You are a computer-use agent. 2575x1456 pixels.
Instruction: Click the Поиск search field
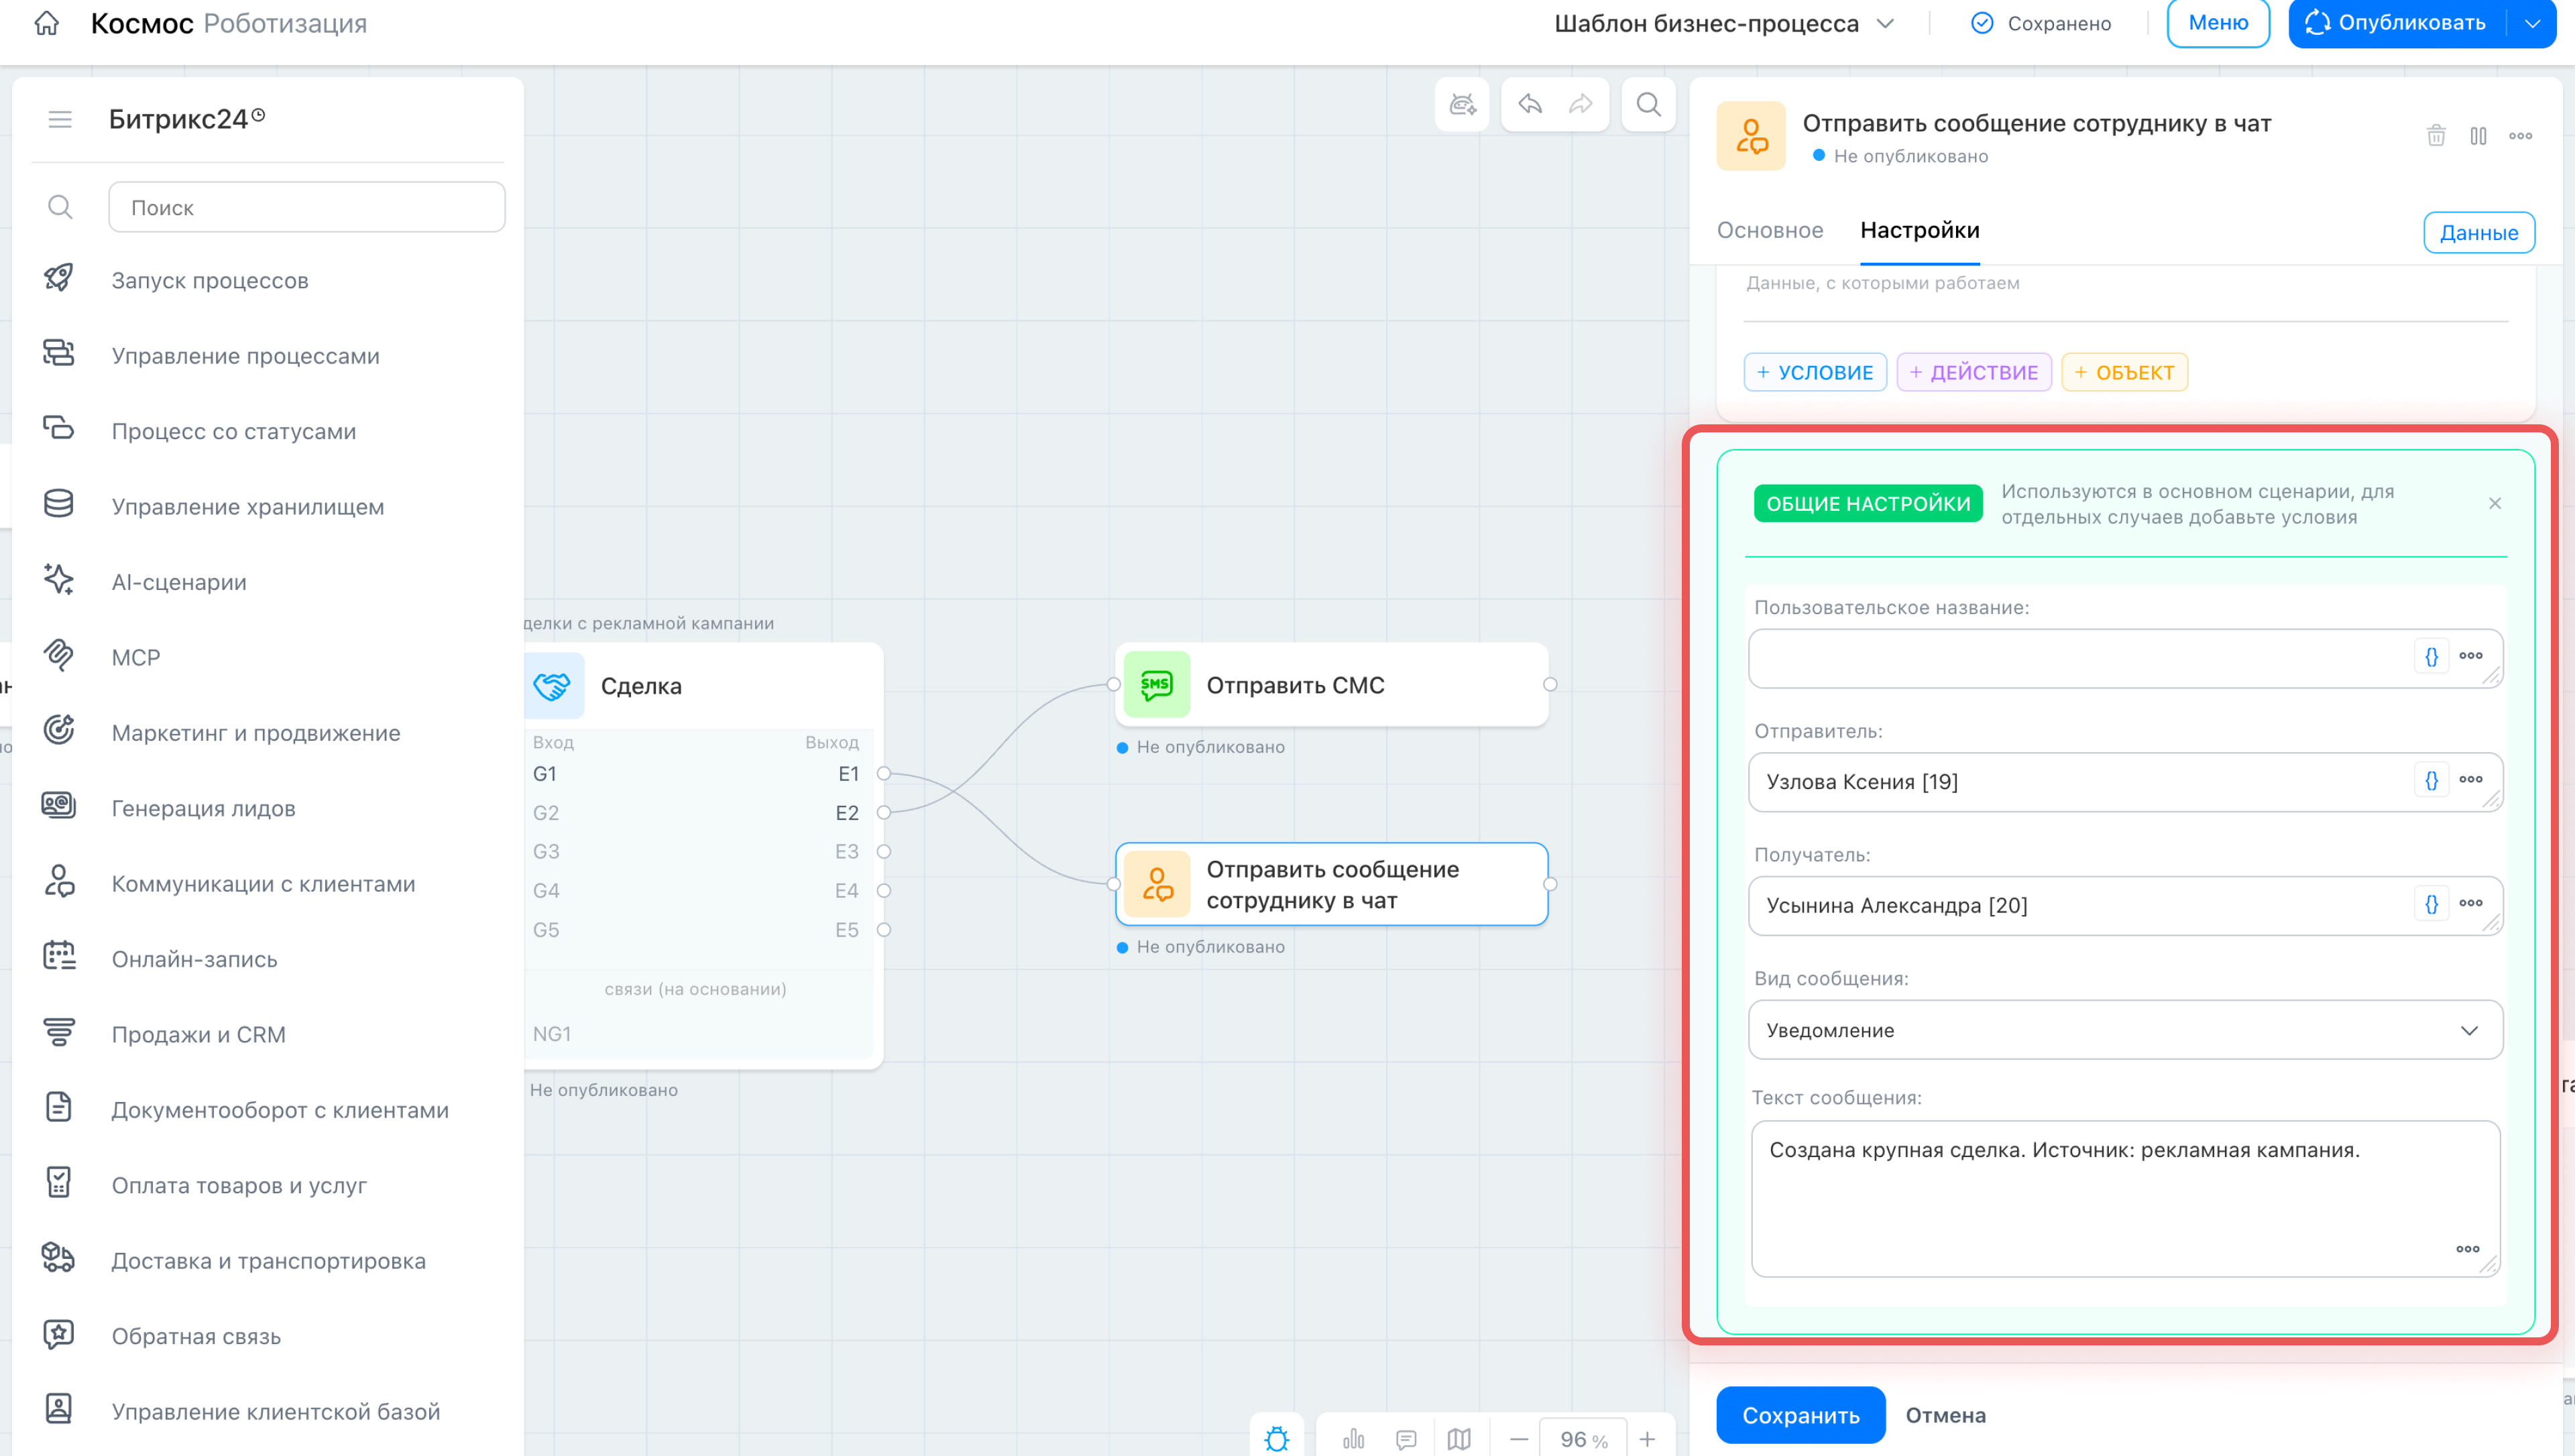point(307,207)
